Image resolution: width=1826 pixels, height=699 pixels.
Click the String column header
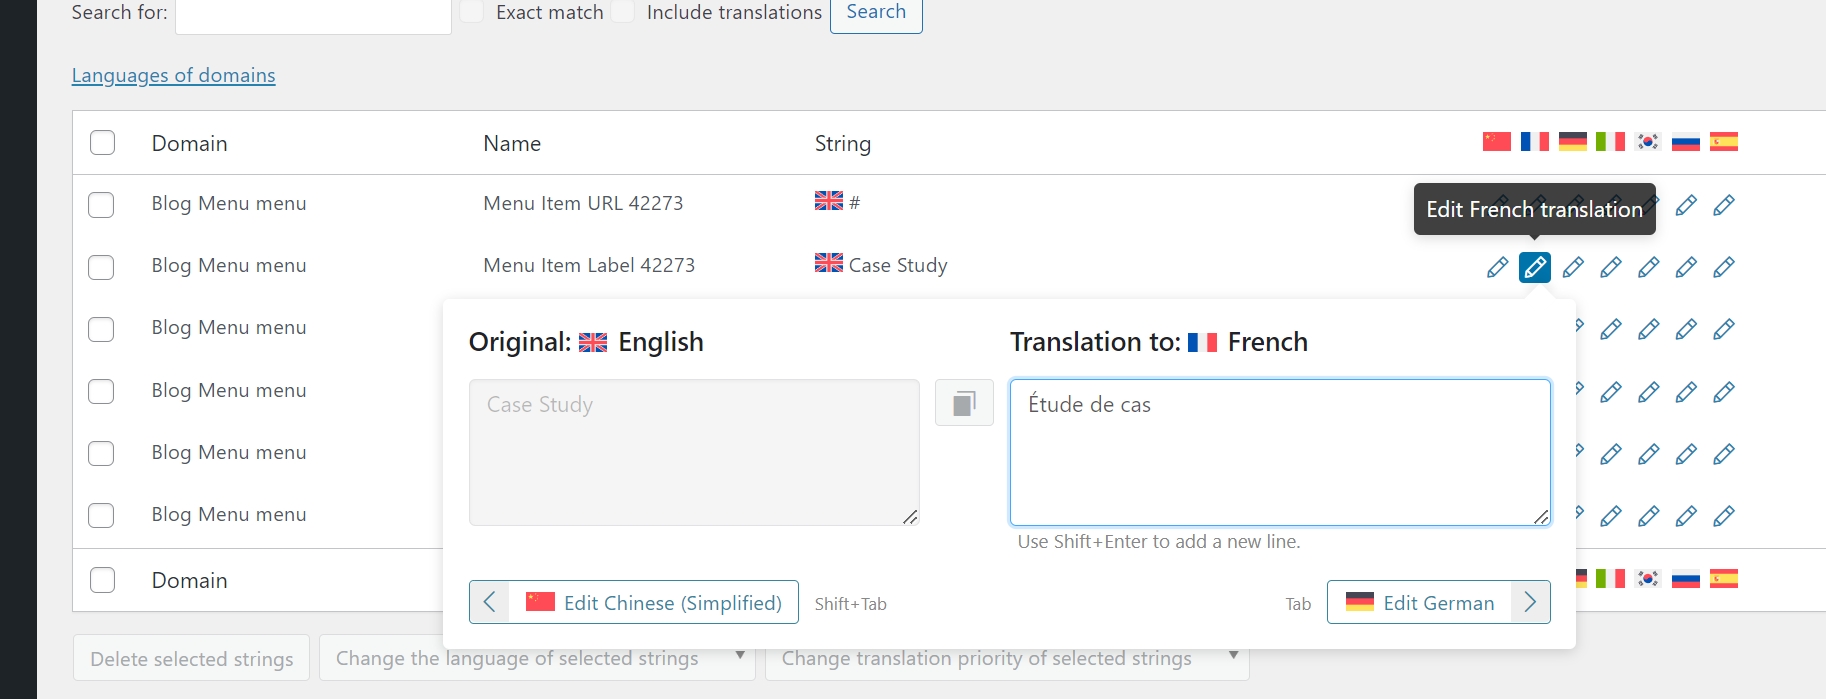[x=843, y=143]
